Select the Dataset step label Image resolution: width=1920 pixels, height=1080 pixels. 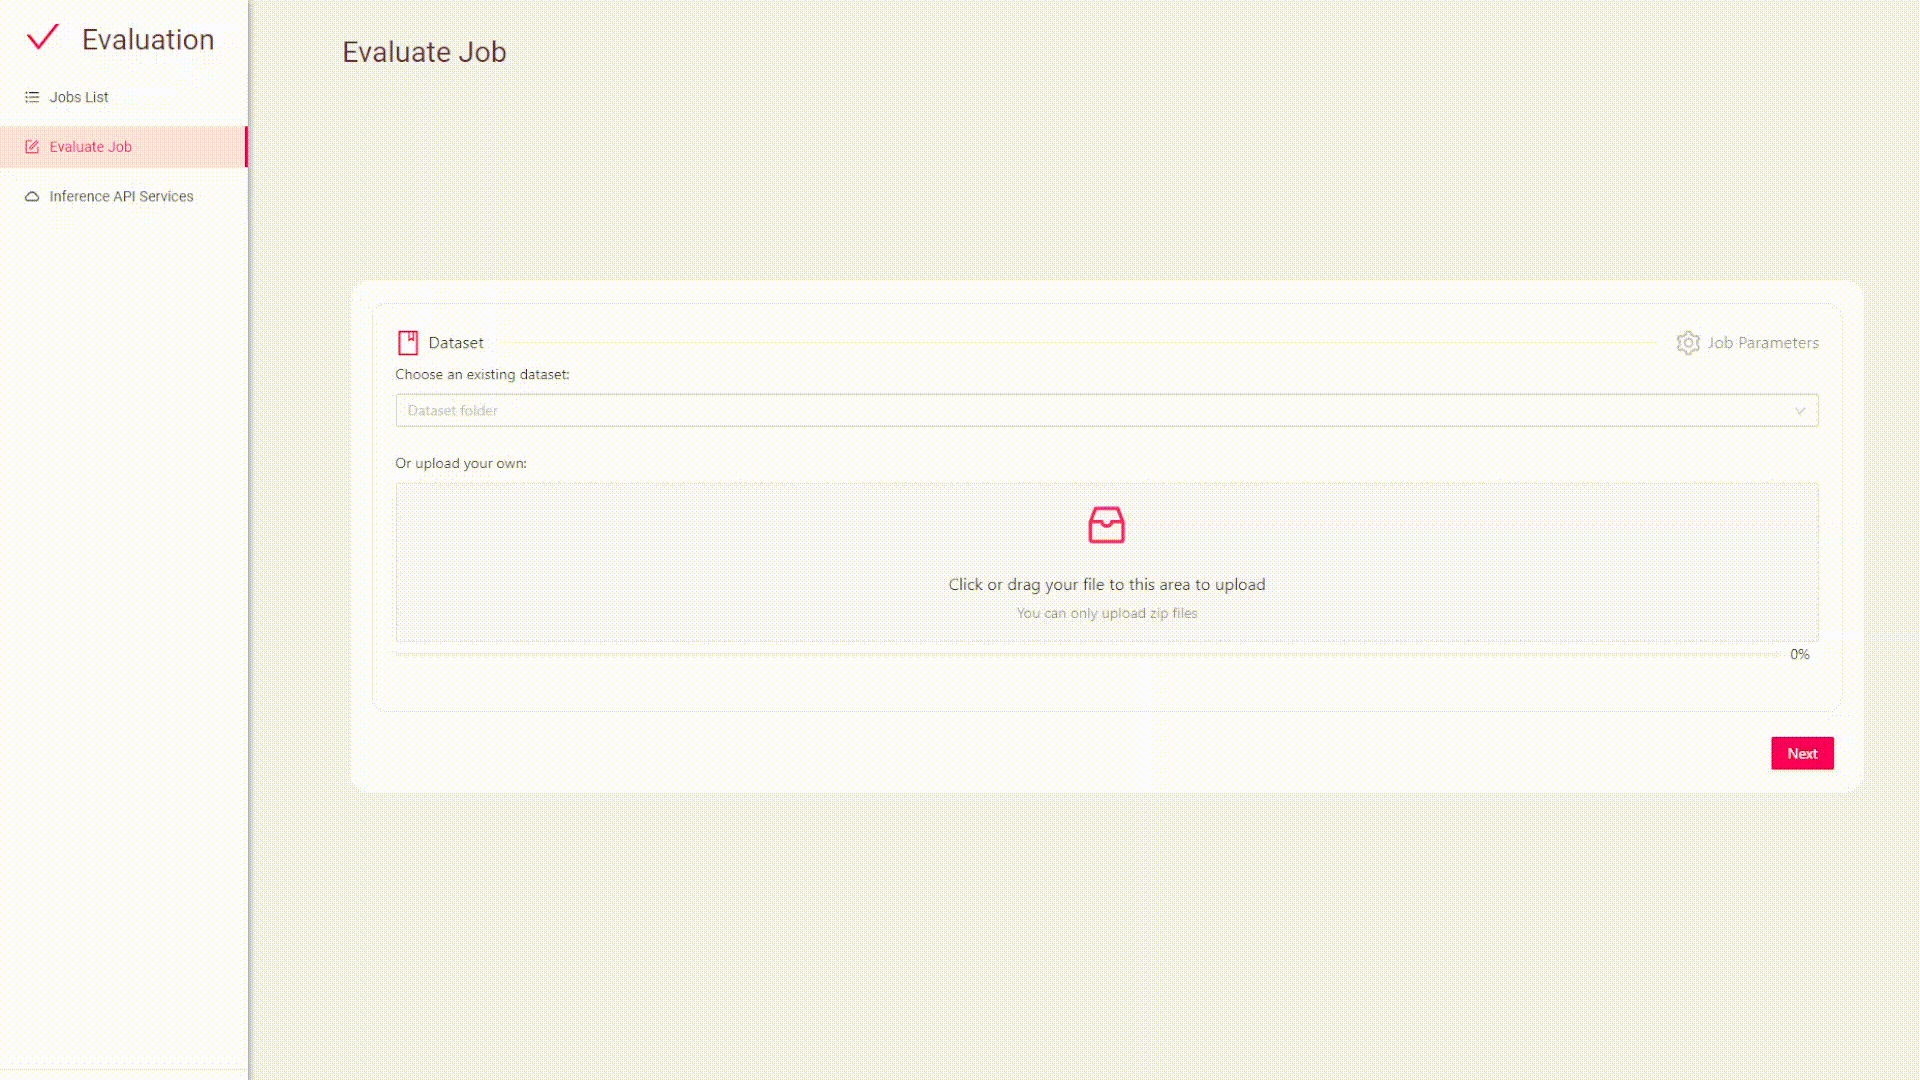pos(456,343)
